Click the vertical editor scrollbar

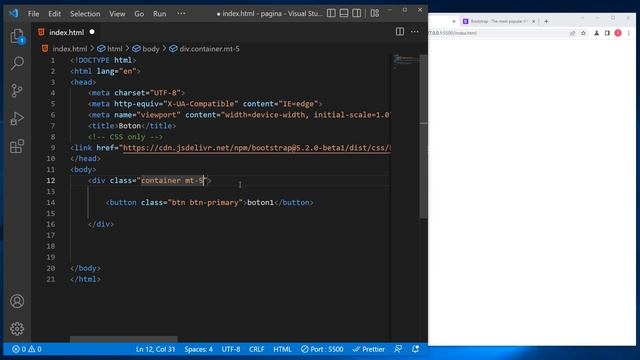click(x=424, y=137)
